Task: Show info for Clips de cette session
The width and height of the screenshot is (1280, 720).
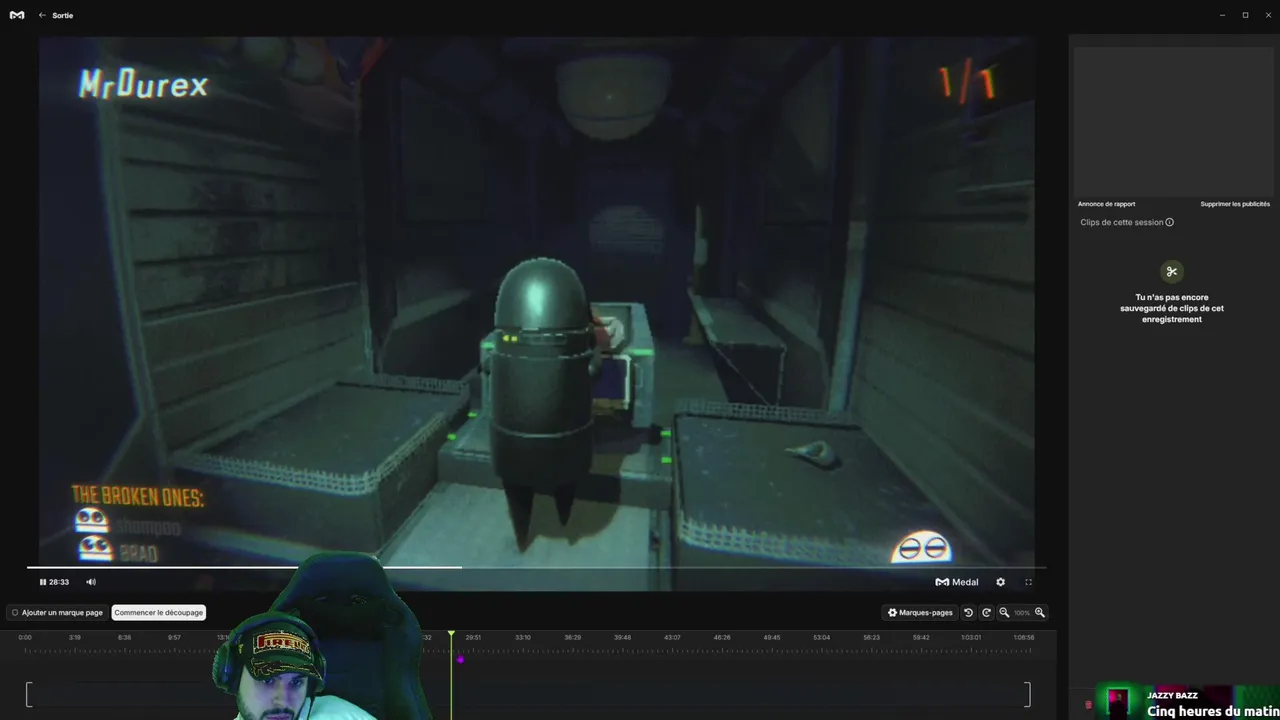Action: pyautogui.click(x=1170, y=222)
